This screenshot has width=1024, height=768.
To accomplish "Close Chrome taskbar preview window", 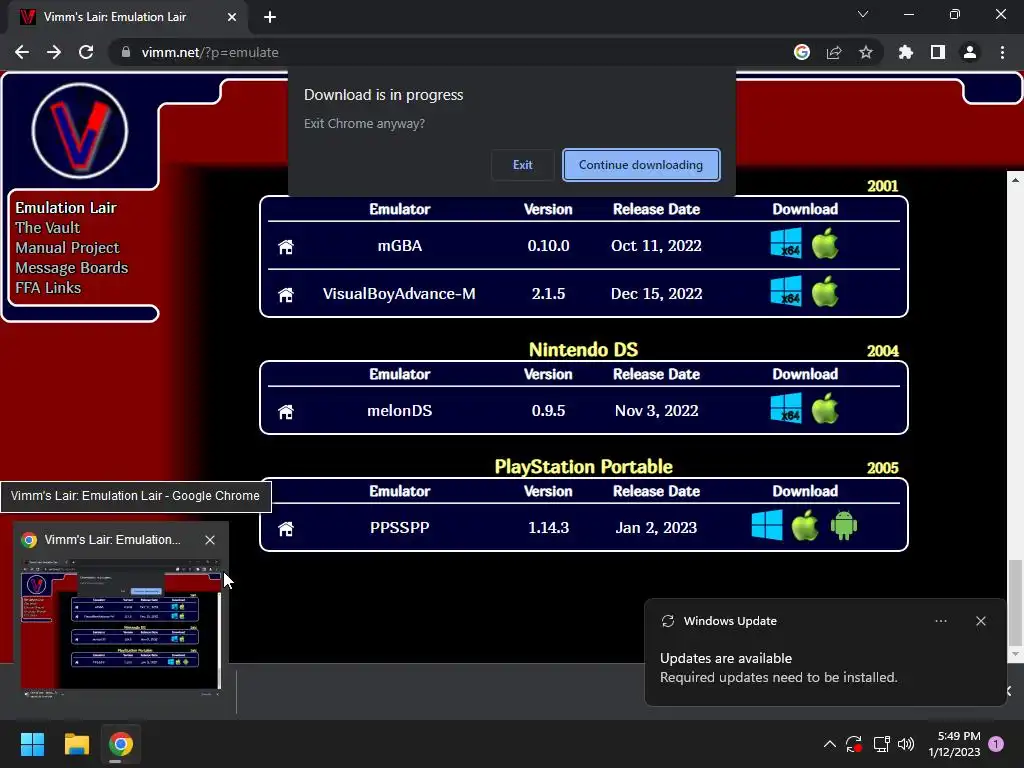I will (x=210, y=540).
